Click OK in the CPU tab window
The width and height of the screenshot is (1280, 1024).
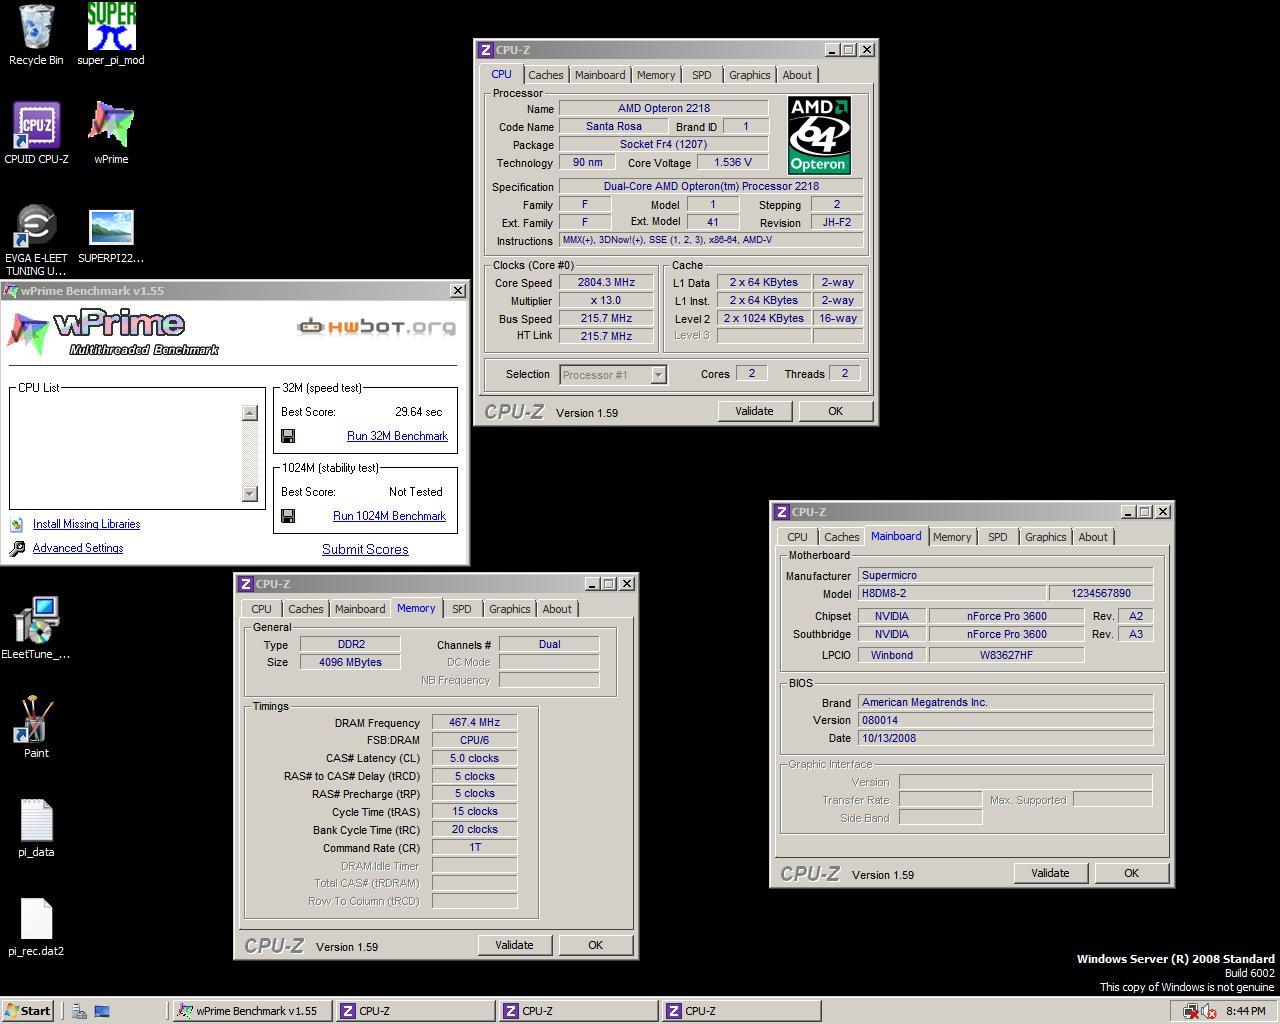(835, 411)
